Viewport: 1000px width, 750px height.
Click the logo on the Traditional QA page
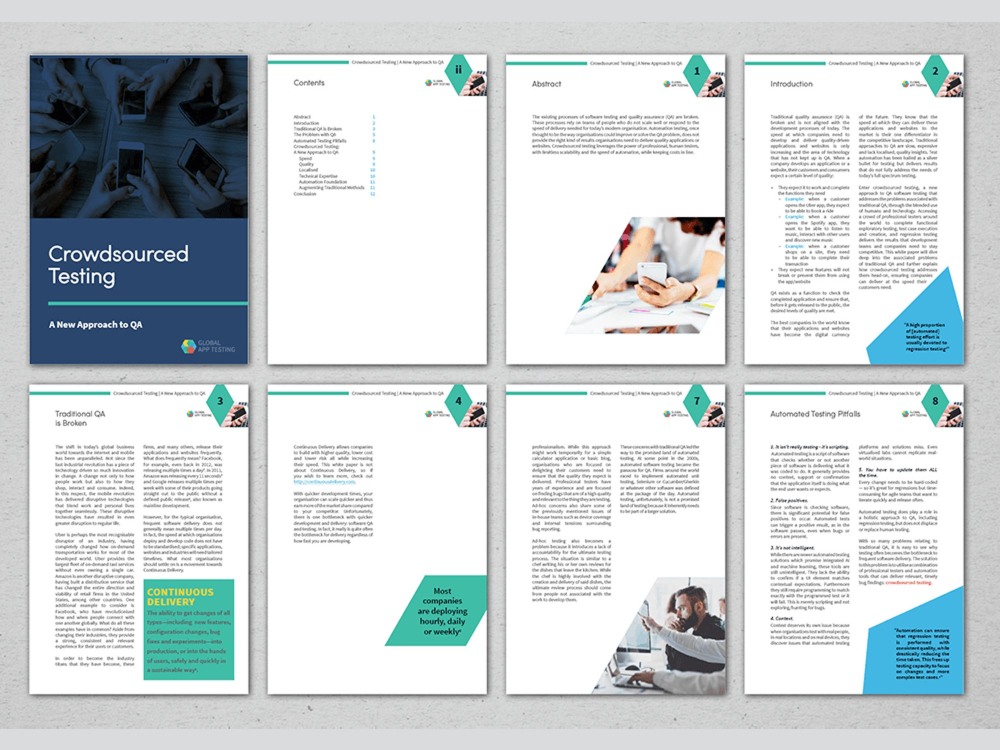click(199, 414)
